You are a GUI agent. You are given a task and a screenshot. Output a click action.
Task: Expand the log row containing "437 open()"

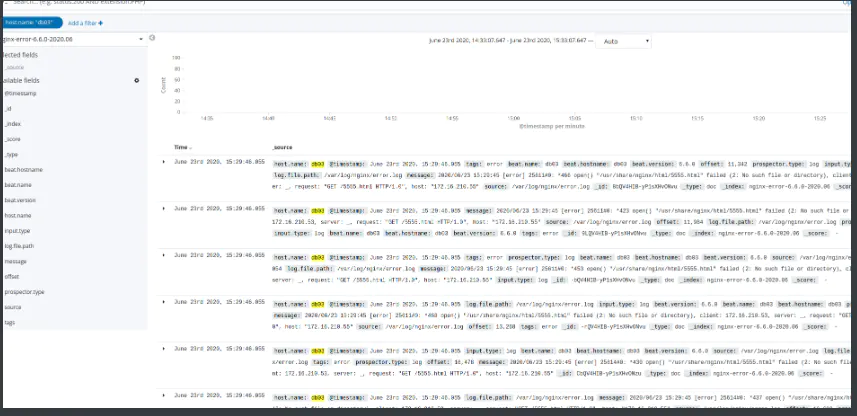(x=163, y=395)
